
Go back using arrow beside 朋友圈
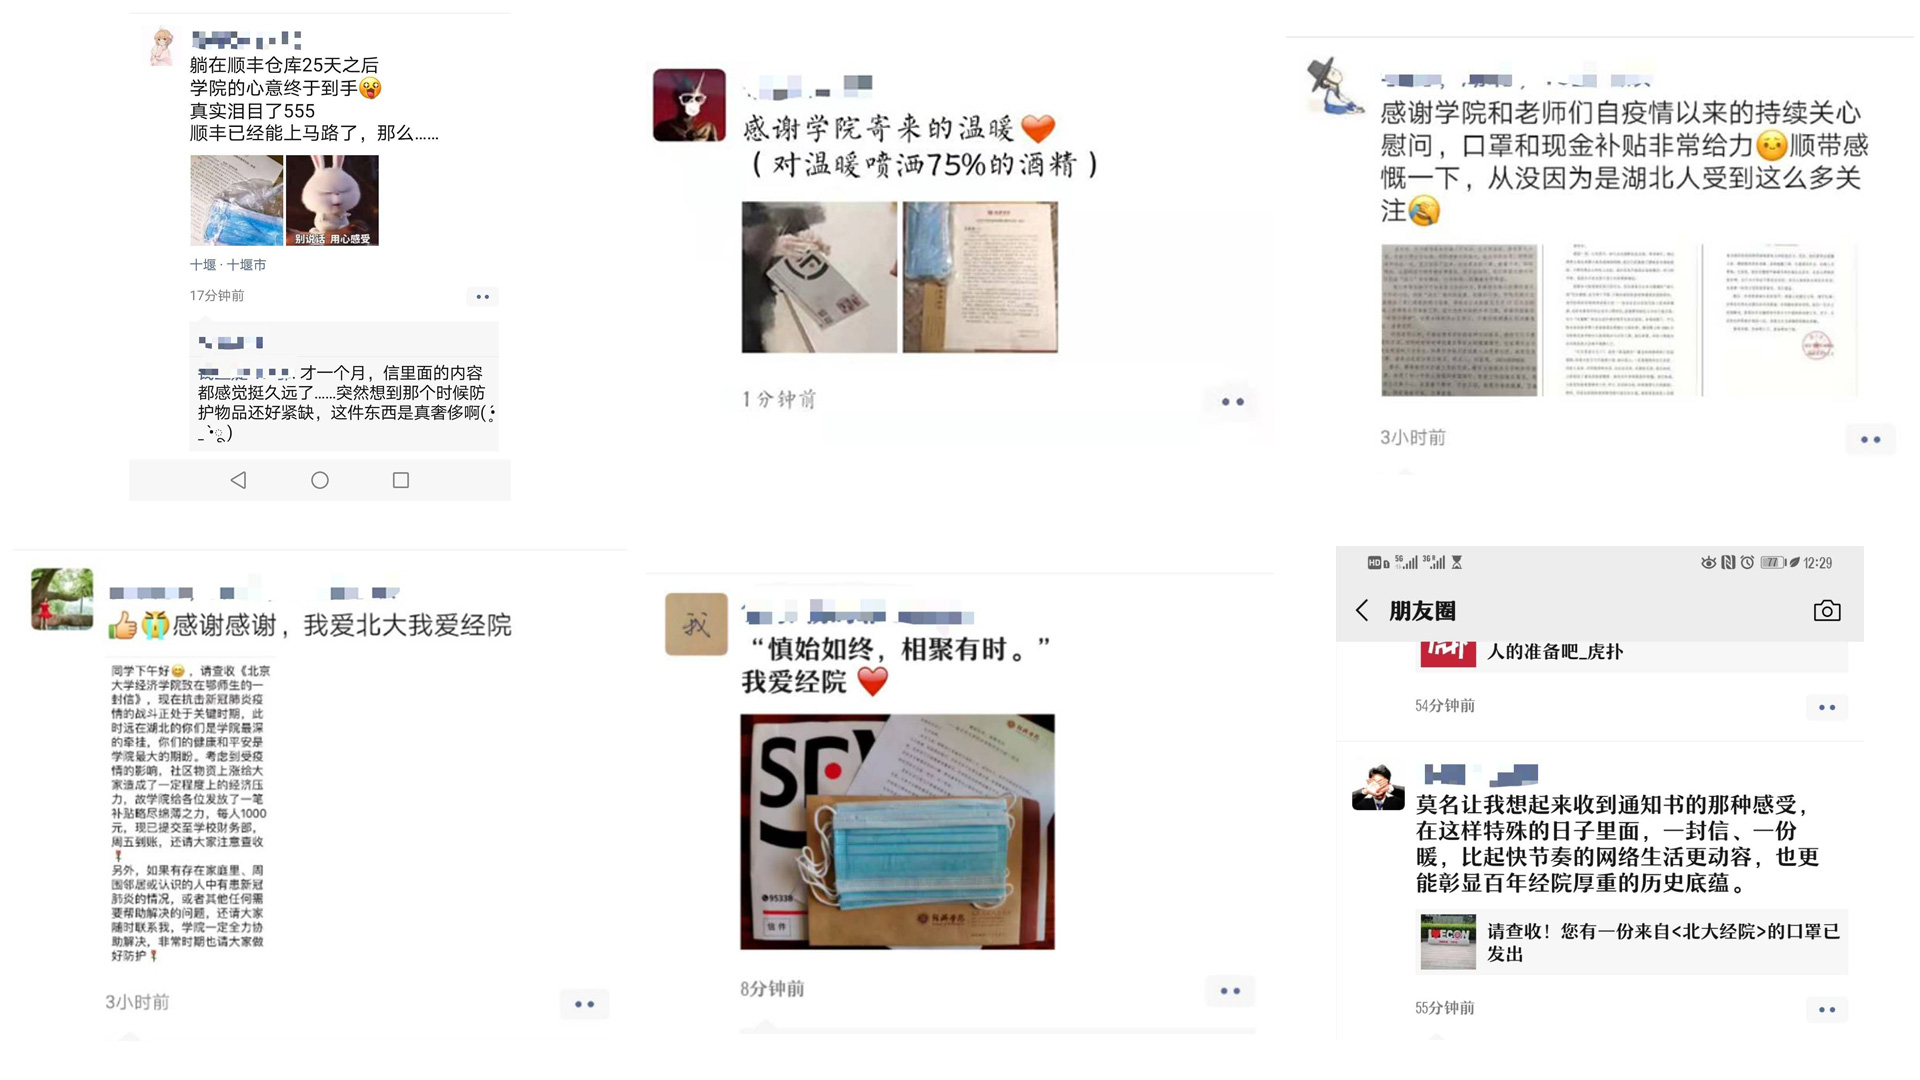coord(1362,611)
